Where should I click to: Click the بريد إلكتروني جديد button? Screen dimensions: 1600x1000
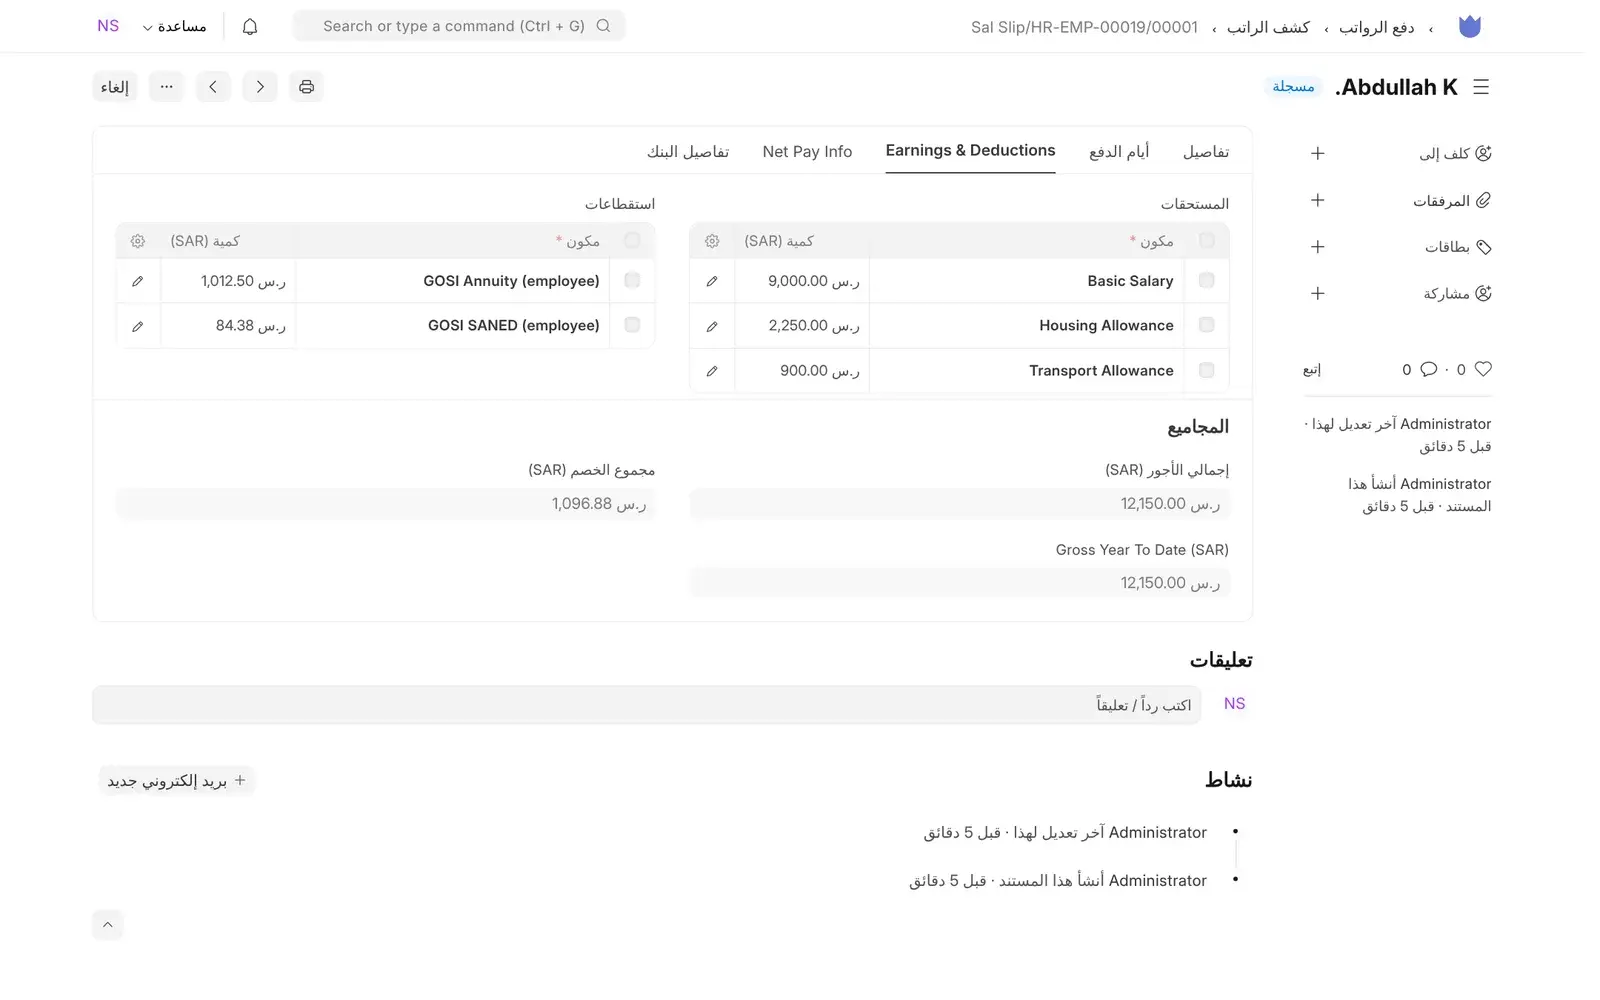pyautogui.click(x=177, y=781)
